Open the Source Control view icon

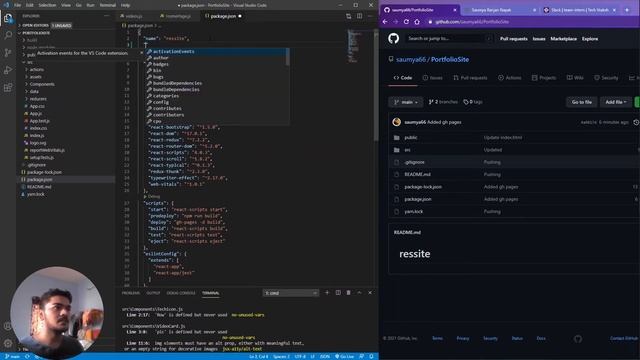coord(8,53)
